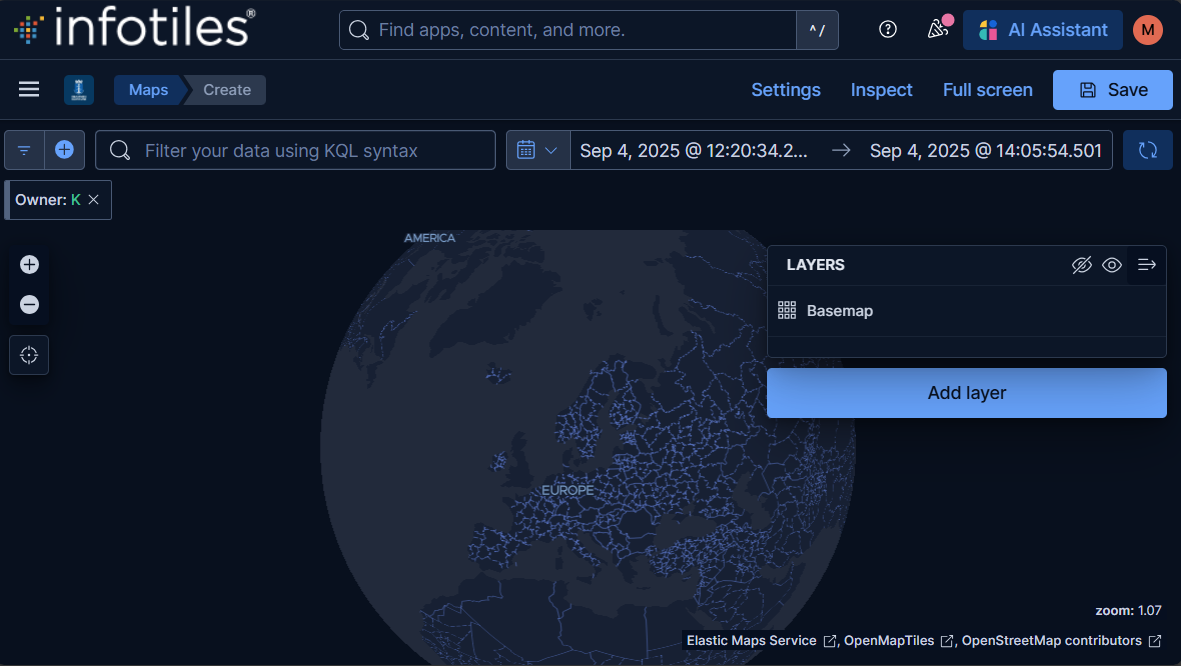
Task: Open the date picker calendar dropdown
Action: 538,149
